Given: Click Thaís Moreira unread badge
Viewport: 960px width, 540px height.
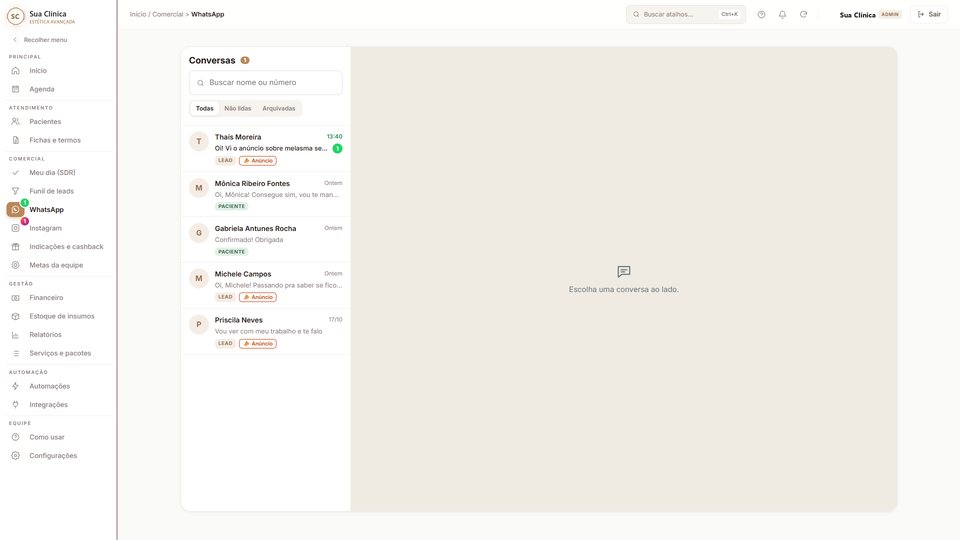Looking at the screenshot, I should [337, 148].
